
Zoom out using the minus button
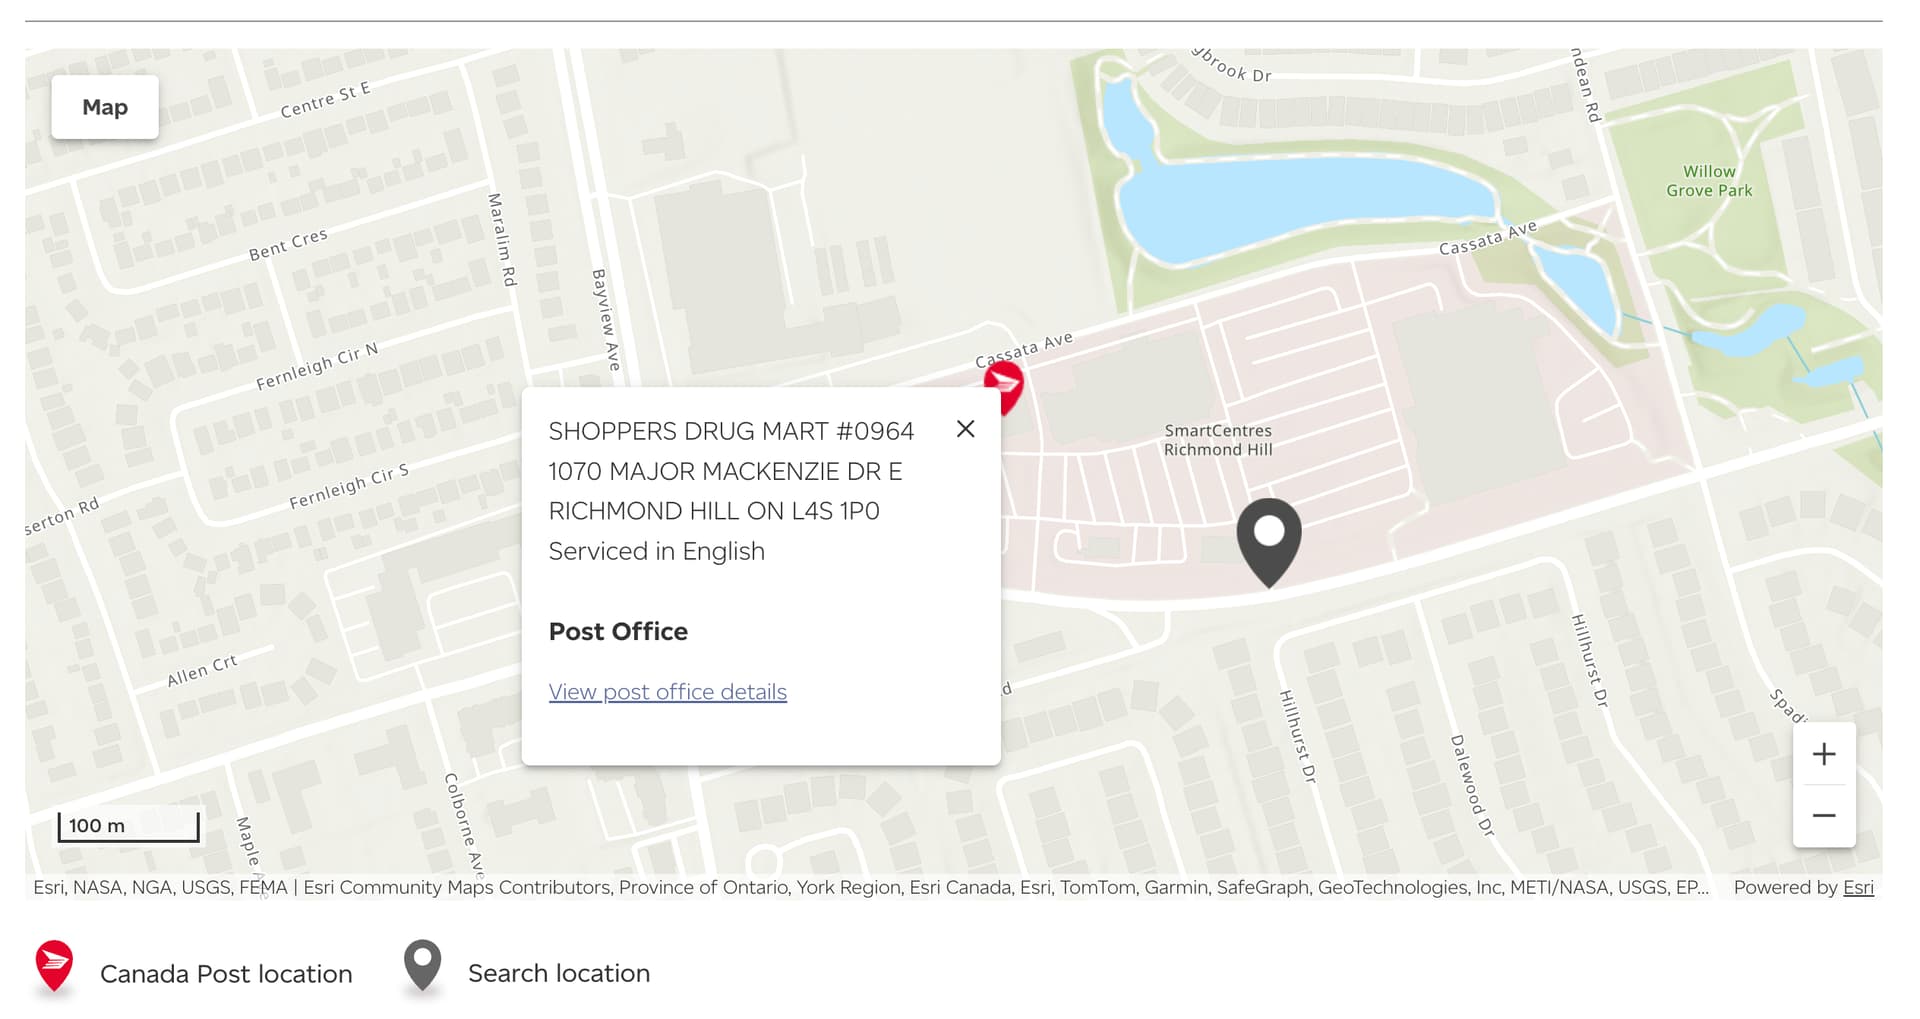coord(1823,816)
